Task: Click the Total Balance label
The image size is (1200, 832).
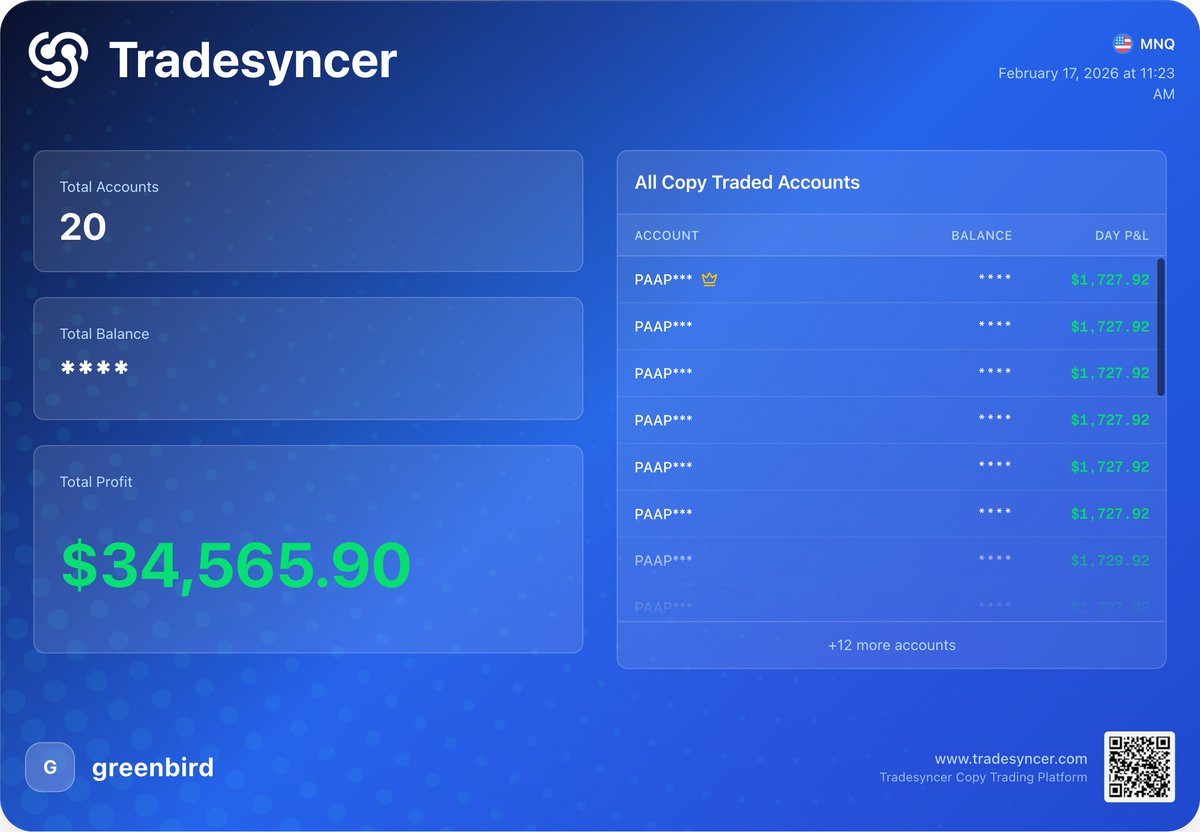Action: [x=104, y=334]
